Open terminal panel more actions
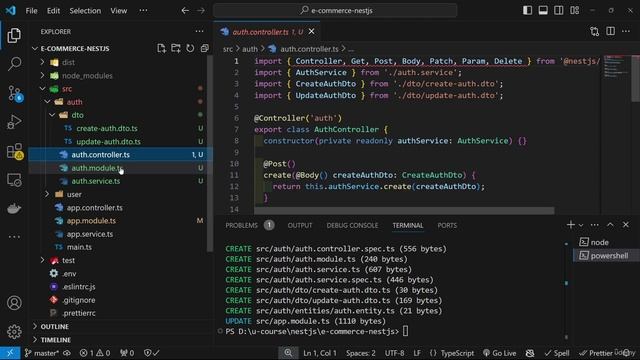The height and width of the screenshot is (360, 640). point(595,225)
